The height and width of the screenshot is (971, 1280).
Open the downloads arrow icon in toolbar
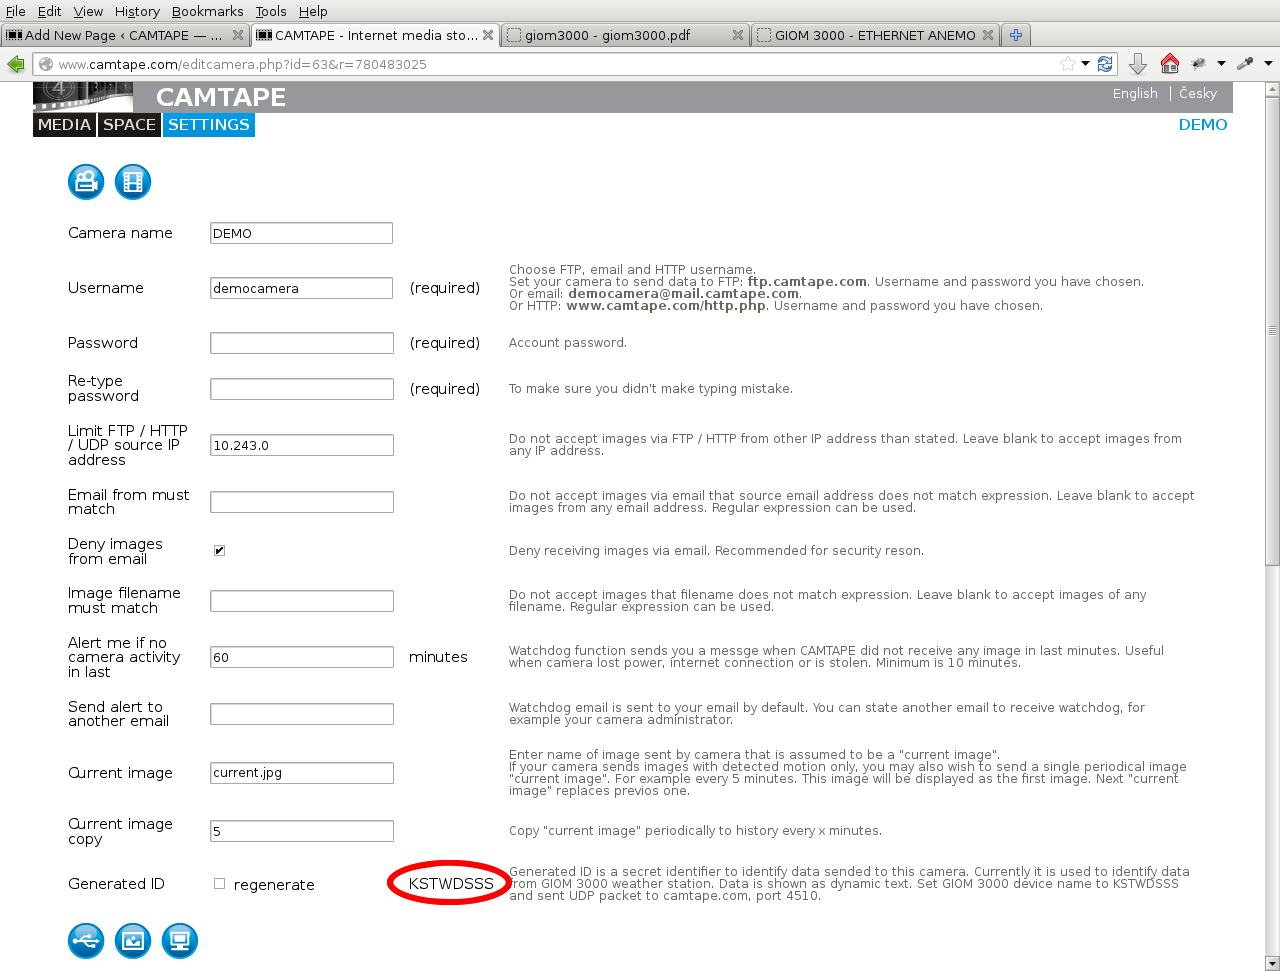pos(1138,64)
